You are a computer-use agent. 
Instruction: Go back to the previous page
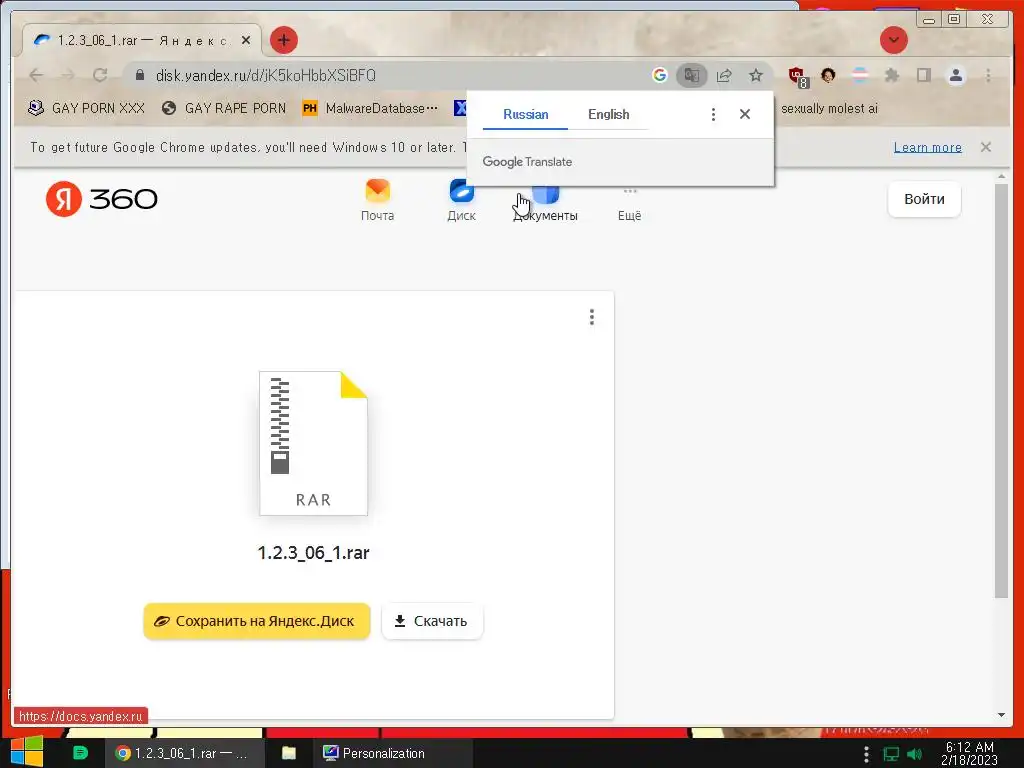(x=36, y=76)
